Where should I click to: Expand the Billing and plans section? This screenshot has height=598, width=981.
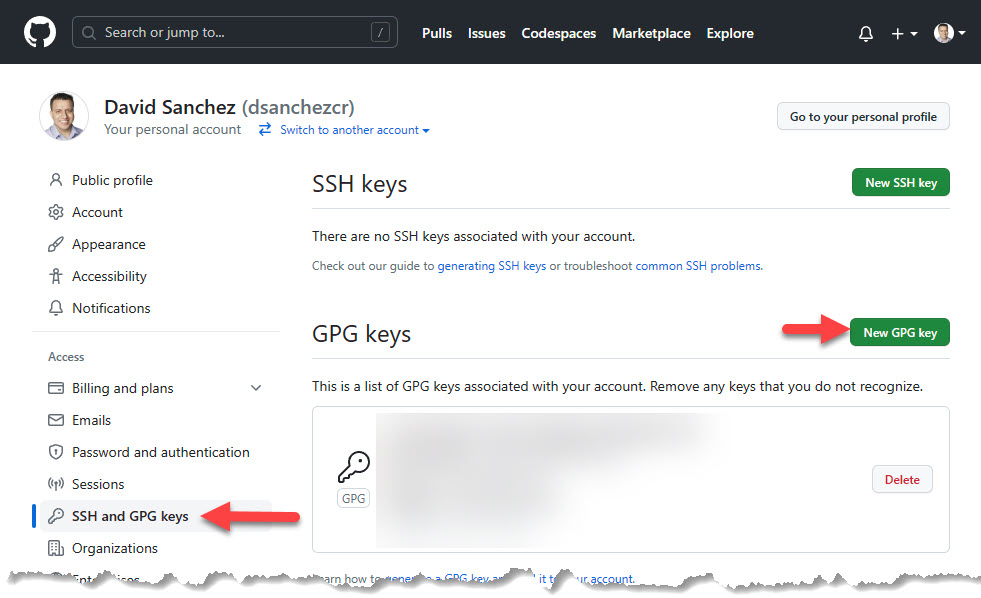point(256,389)
